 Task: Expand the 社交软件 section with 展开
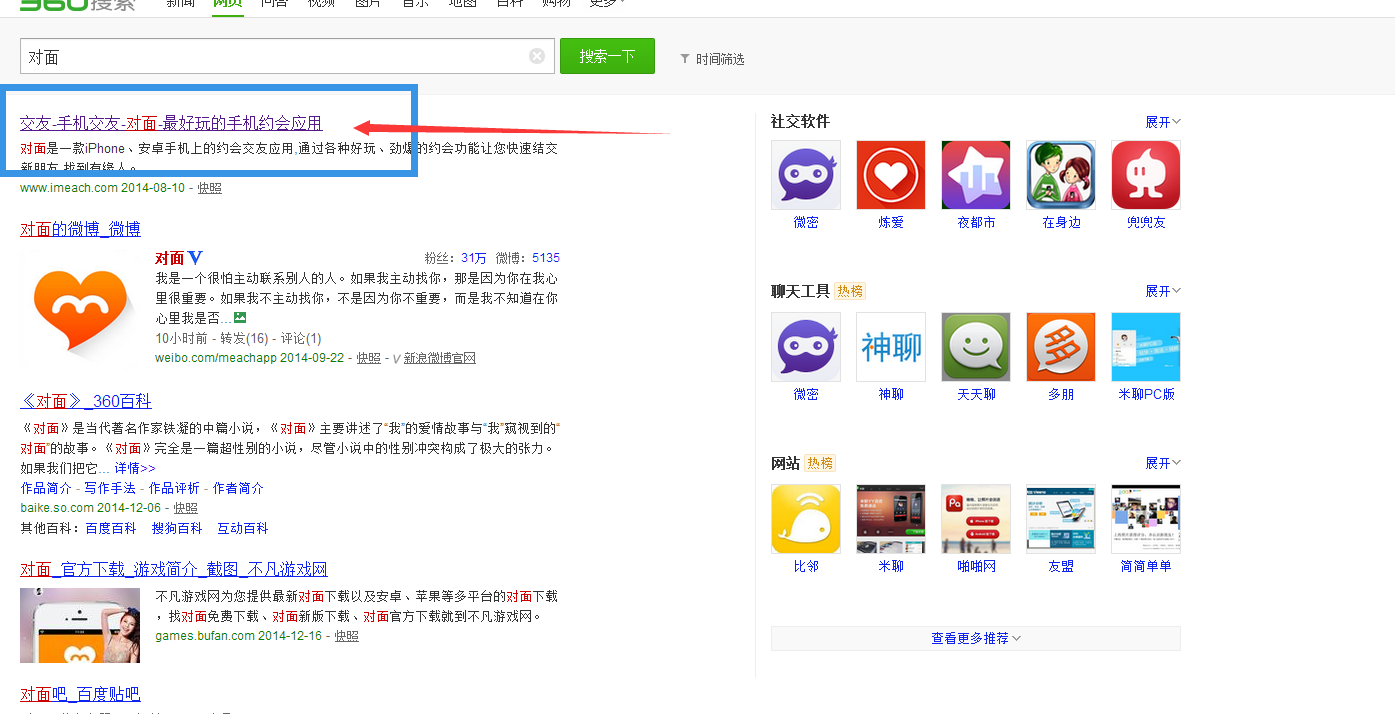1163,122
